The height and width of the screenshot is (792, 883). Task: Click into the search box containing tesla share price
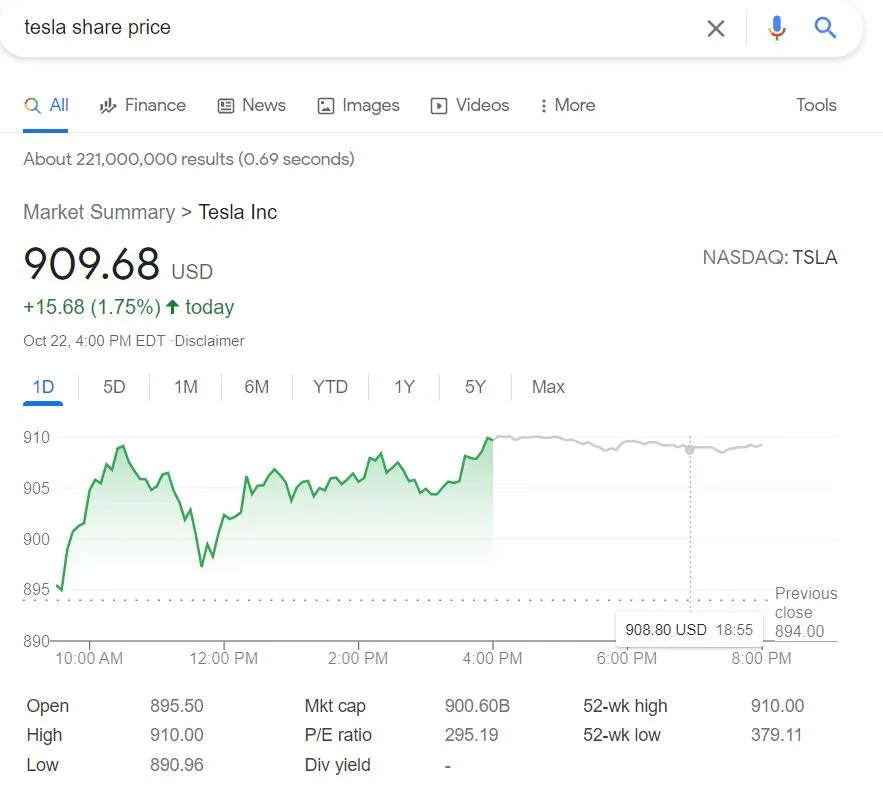[x=360, y=28]
